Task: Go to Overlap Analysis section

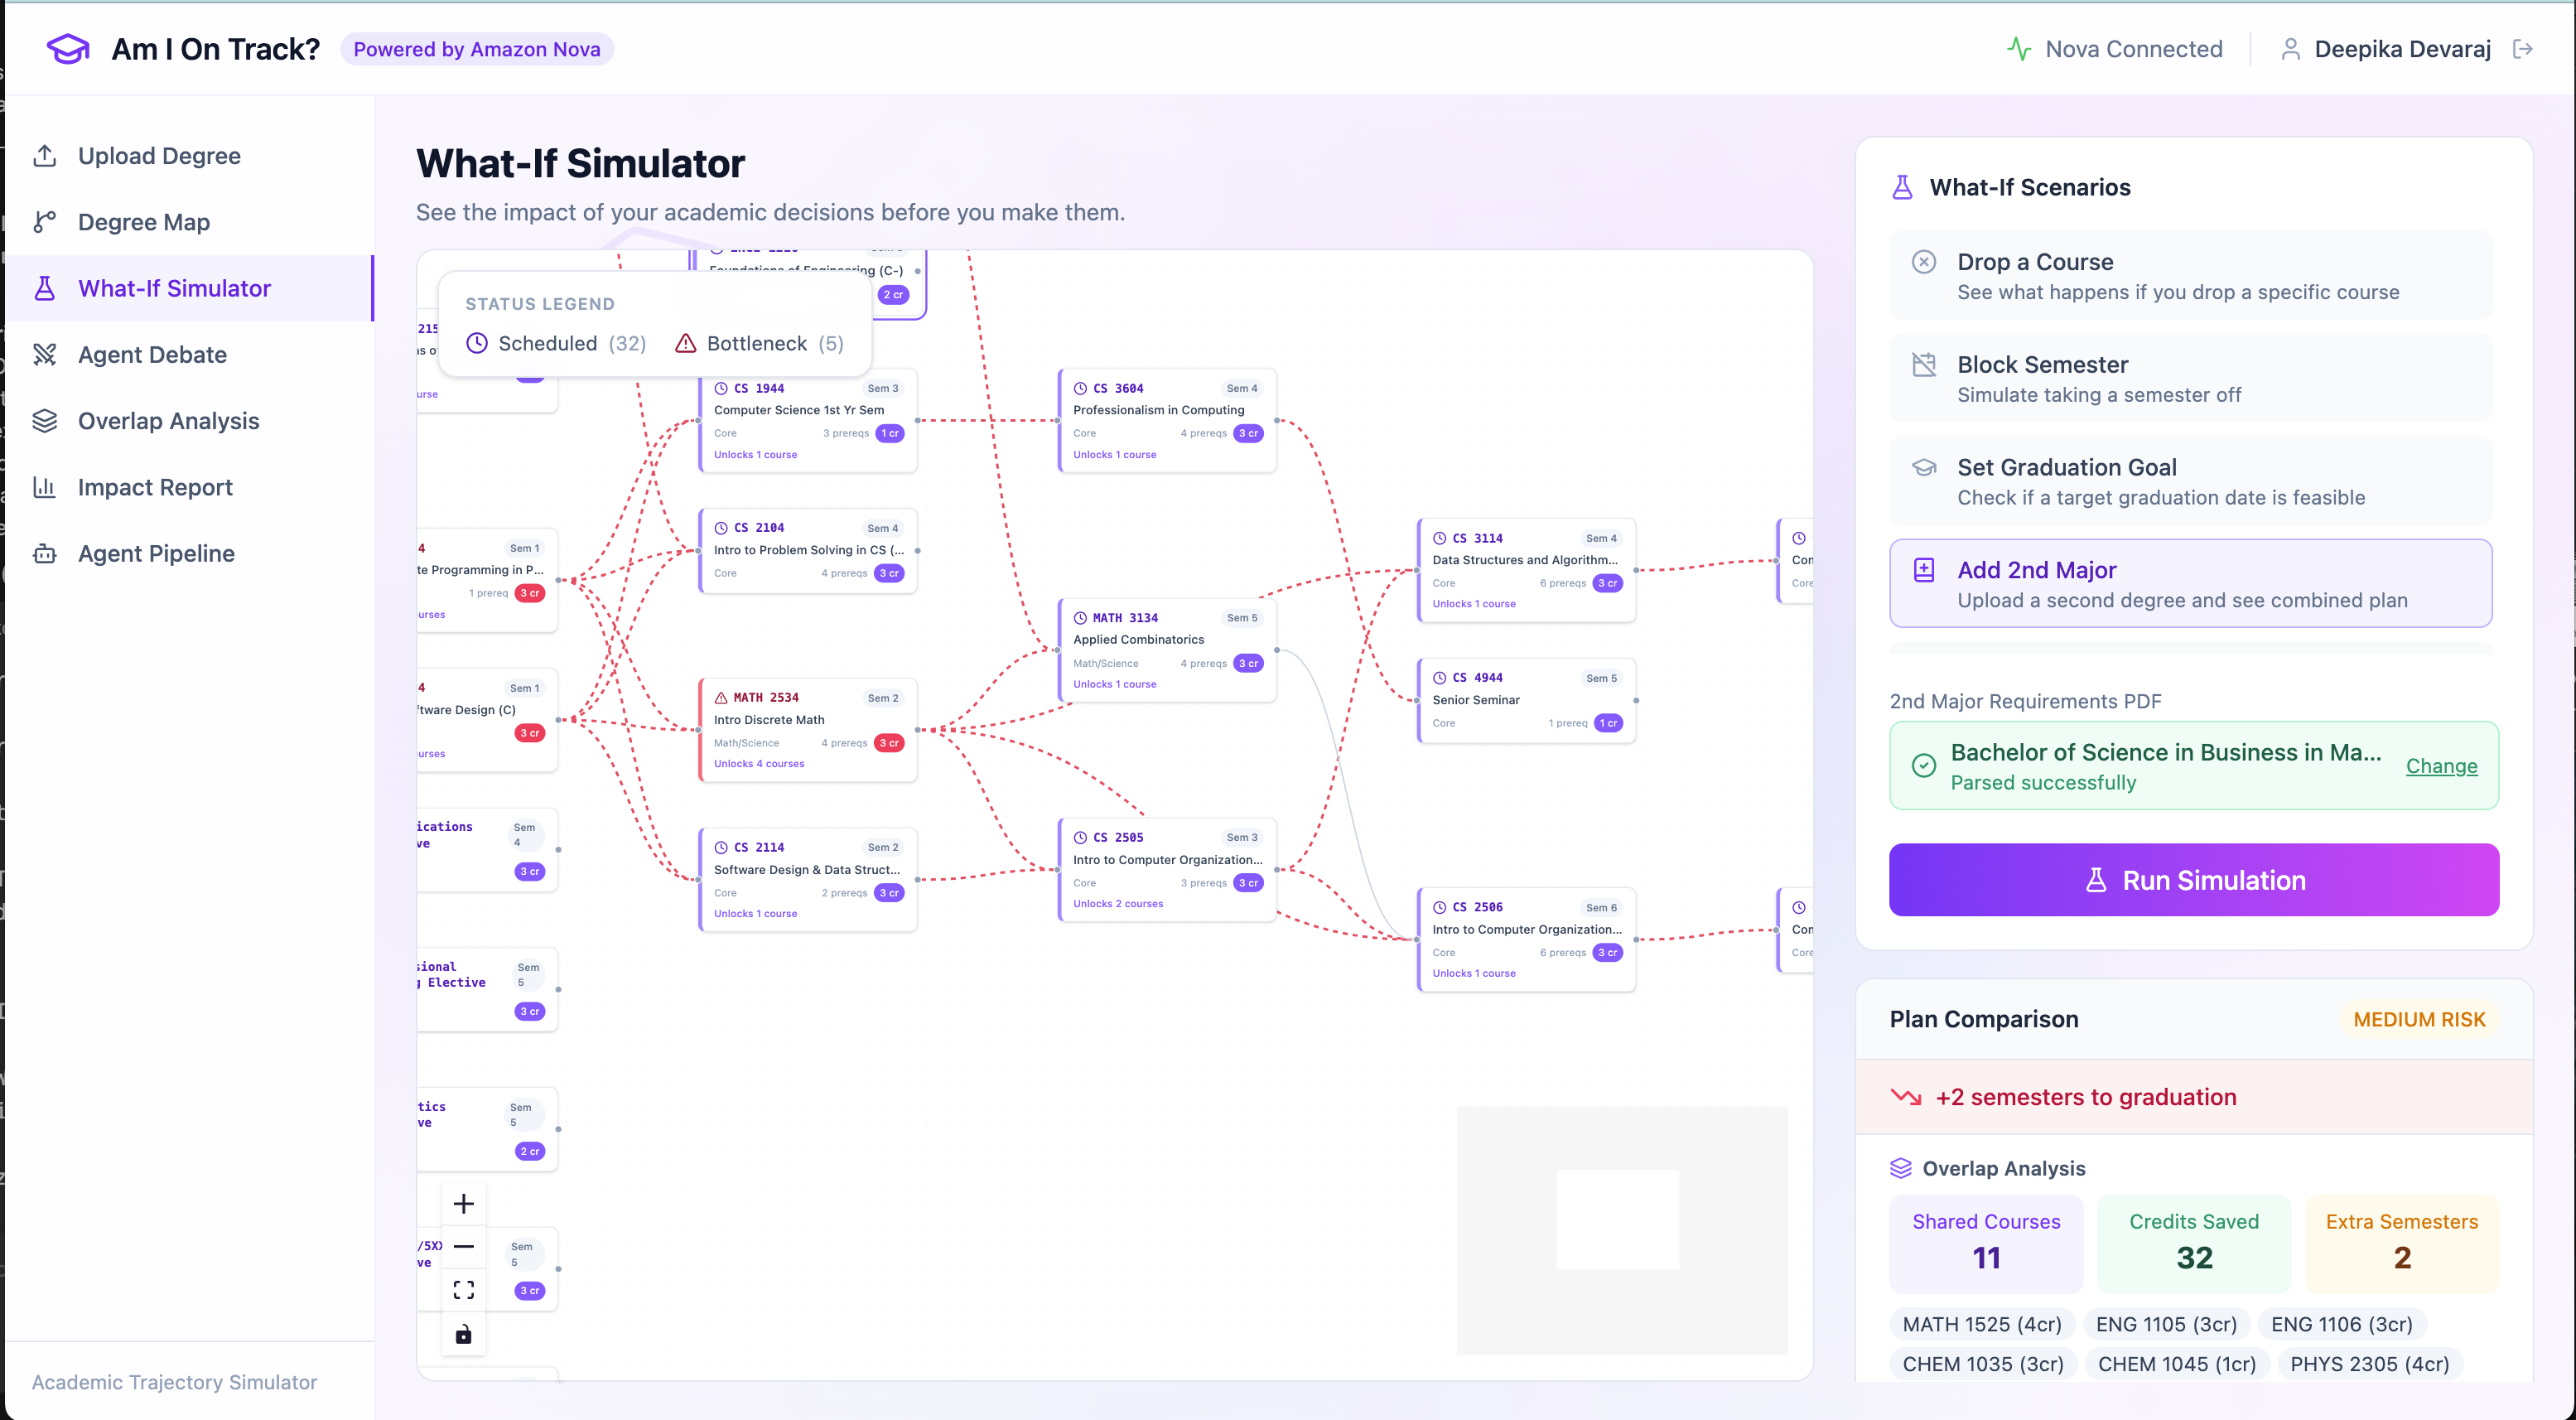Action: coord(168,421)
